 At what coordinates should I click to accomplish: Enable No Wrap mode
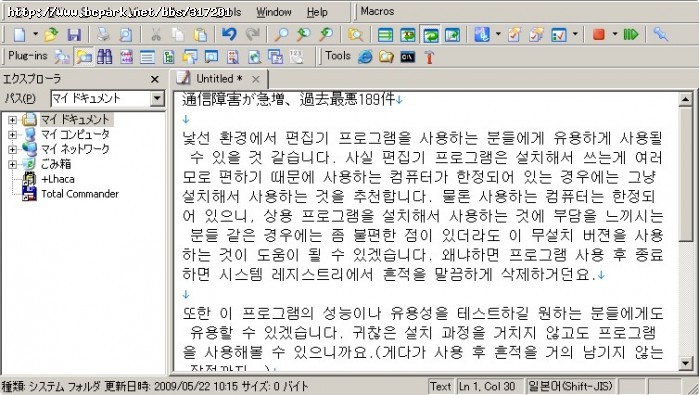(x=385, y=35)
